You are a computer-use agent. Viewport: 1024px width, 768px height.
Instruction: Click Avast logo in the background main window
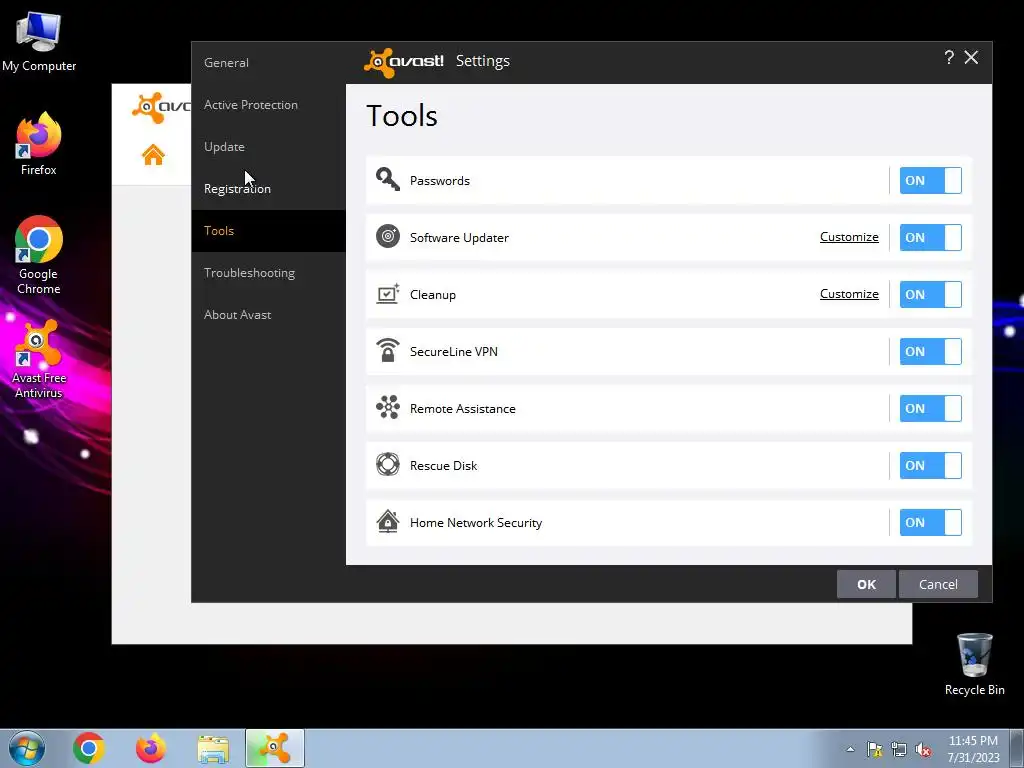[x=161, y=107]
